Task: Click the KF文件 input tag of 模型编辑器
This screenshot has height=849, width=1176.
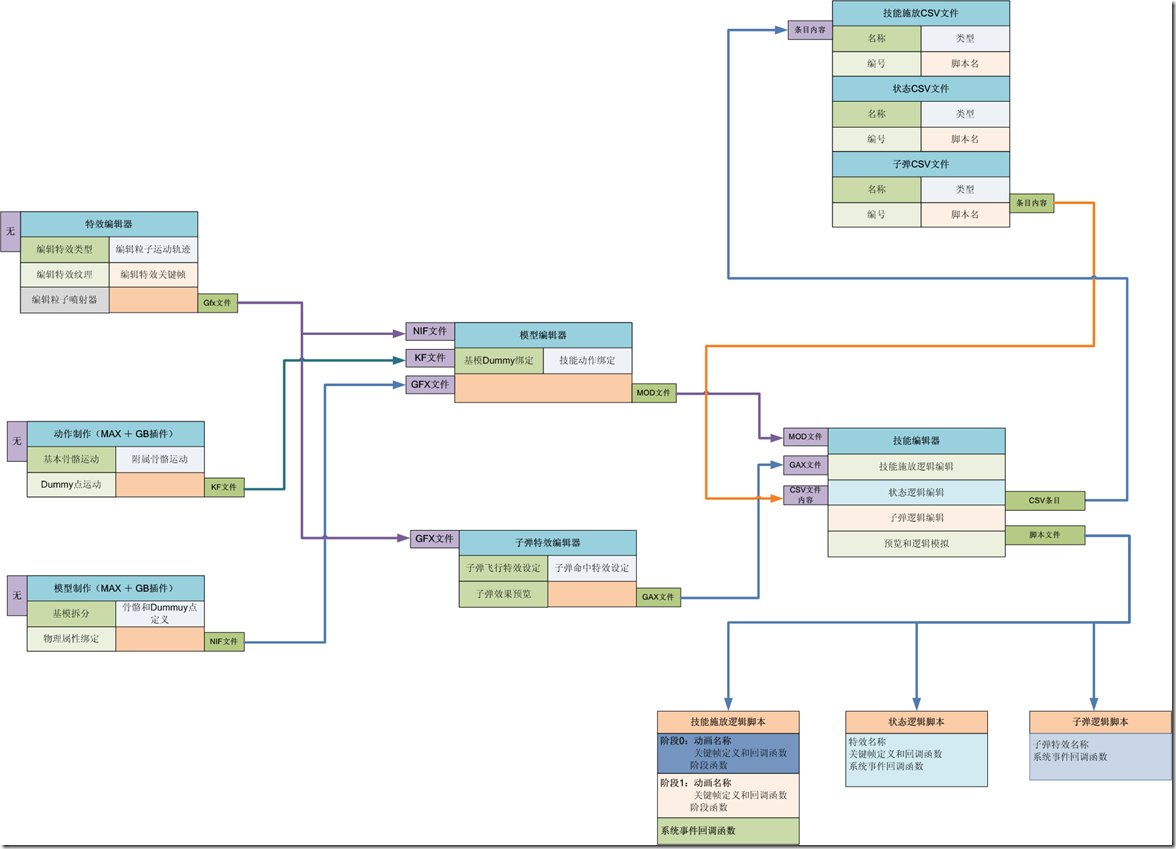Action: (x=430, y=358)
